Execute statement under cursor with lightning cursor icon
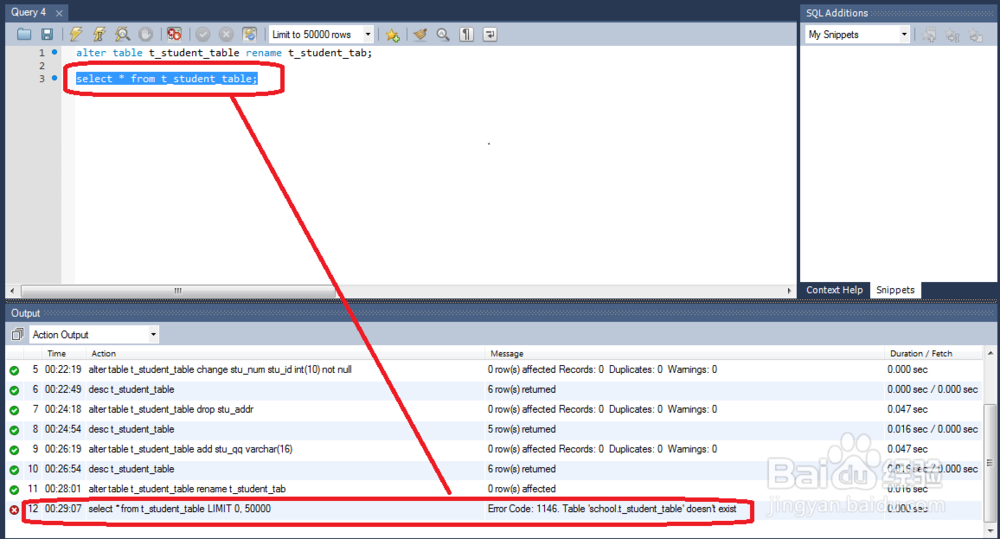The width and height of the screenshot is (1000, 539). pos(99,34)
